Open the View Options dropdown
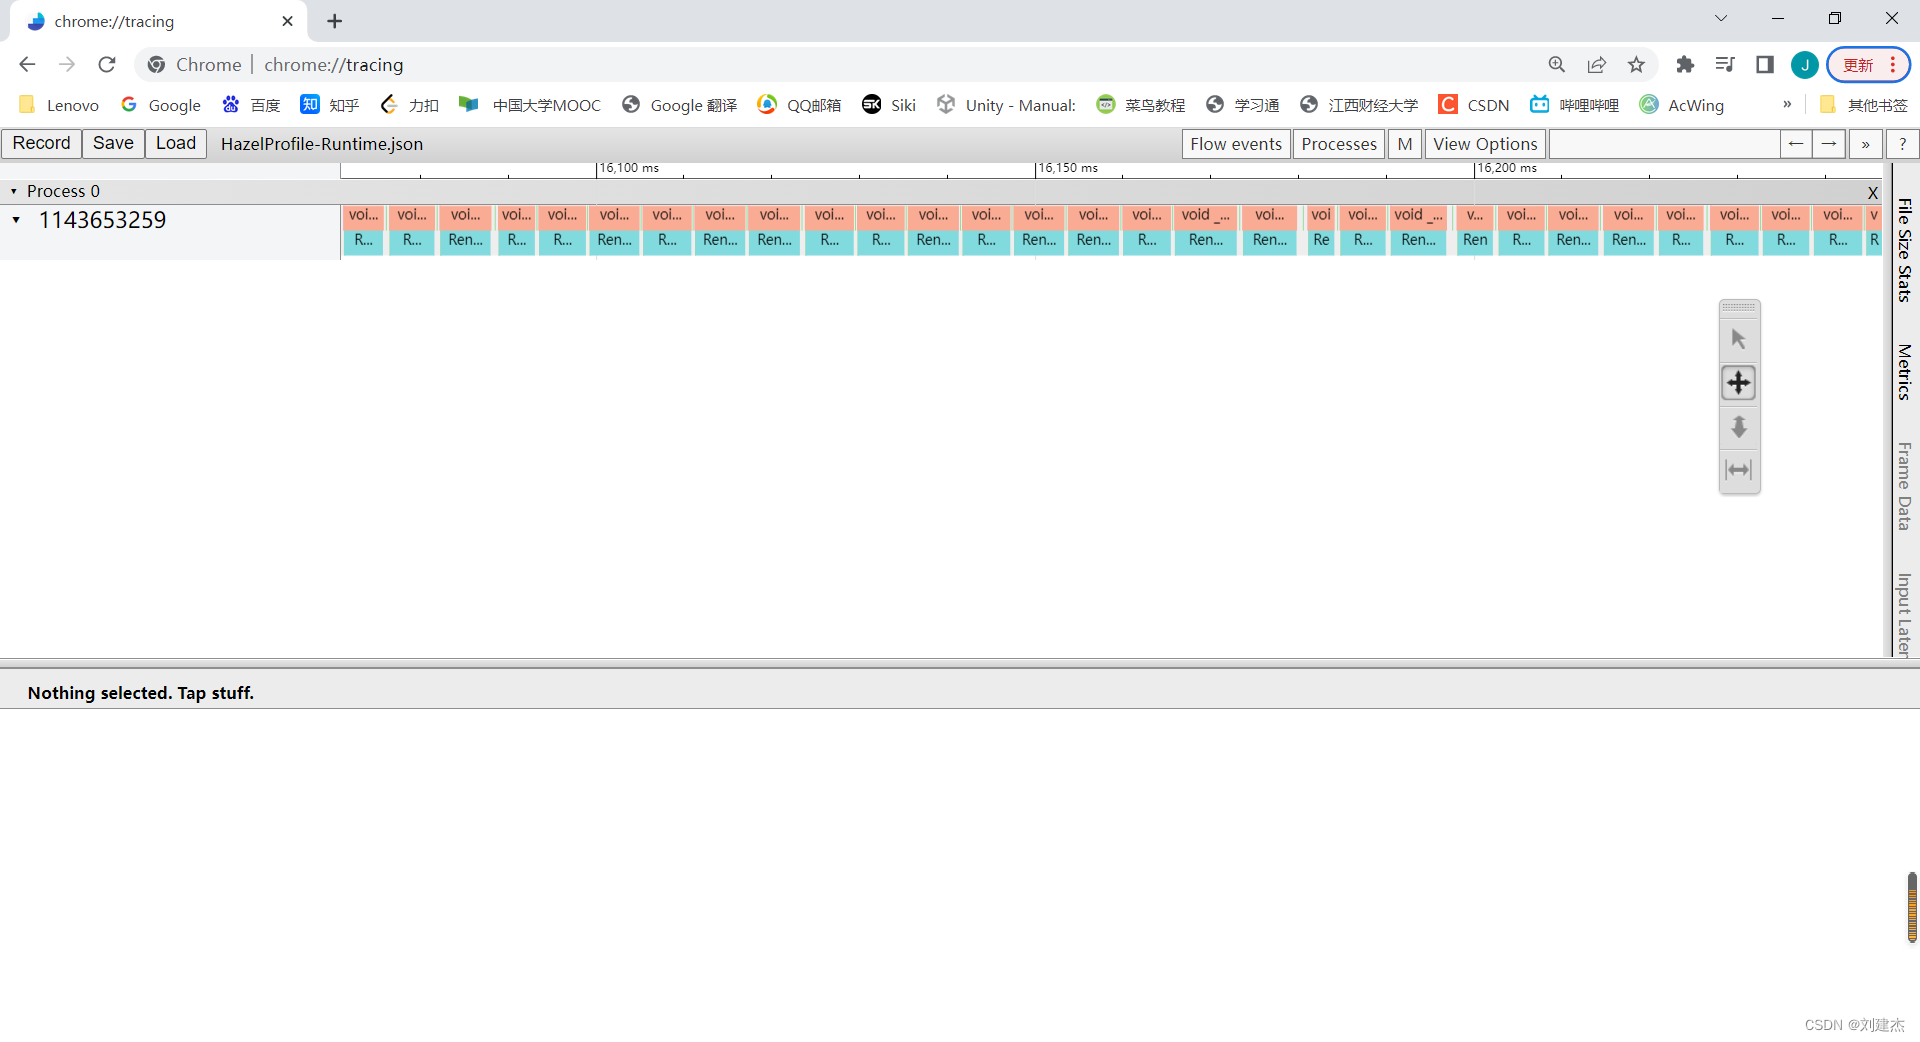The height and width of the screenshot is (1042, 1920). pyautogui.click(x=1485, y=144)
